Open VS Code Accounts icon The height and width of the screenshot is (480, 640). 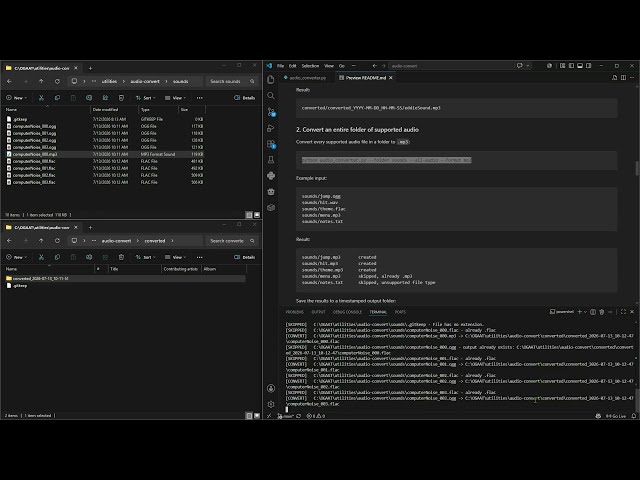(x=271, y=388)
